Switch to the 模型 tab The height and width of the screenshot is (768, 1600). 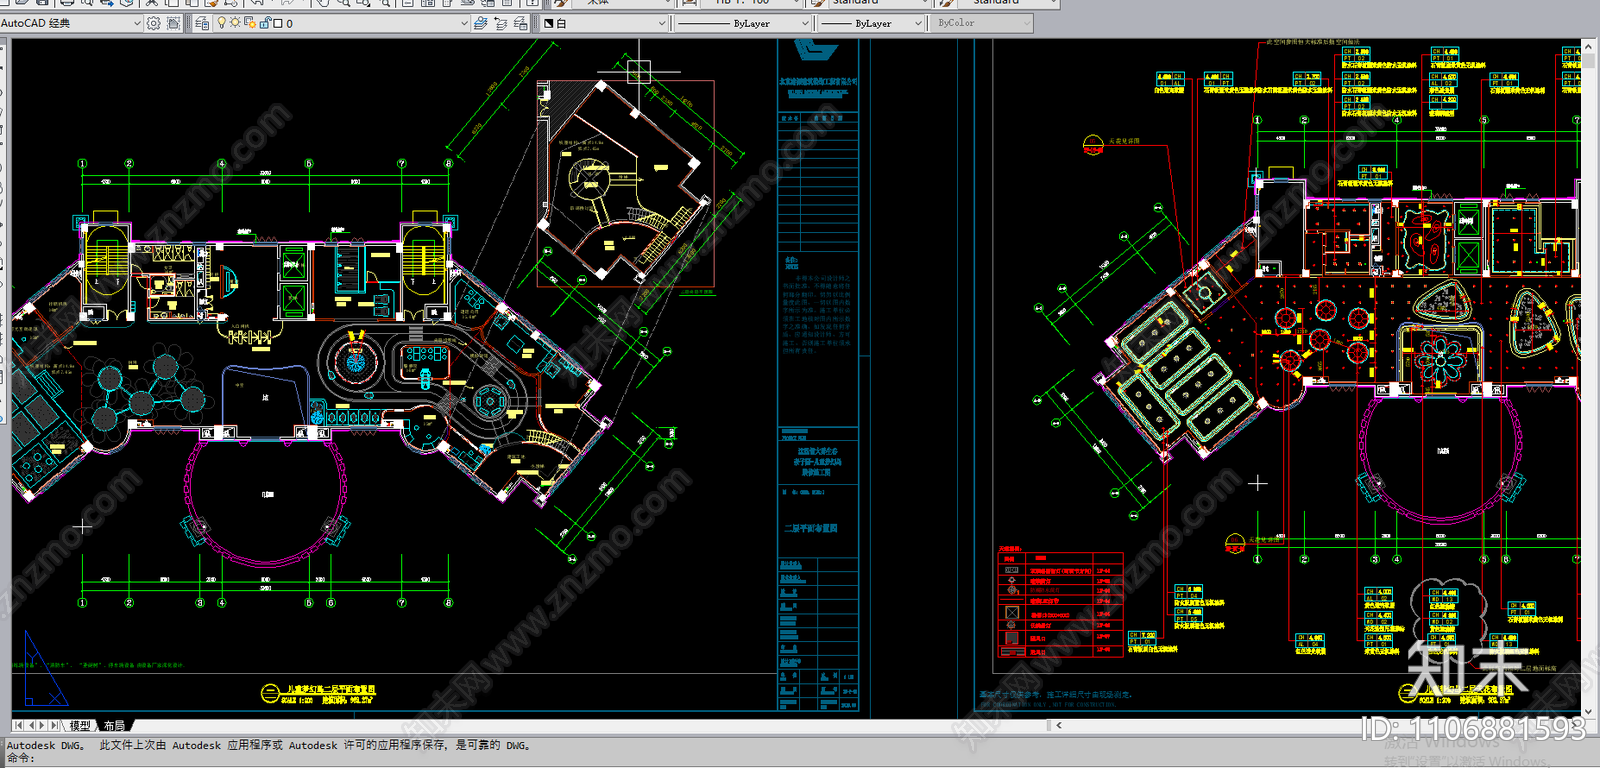pos(80,725)
